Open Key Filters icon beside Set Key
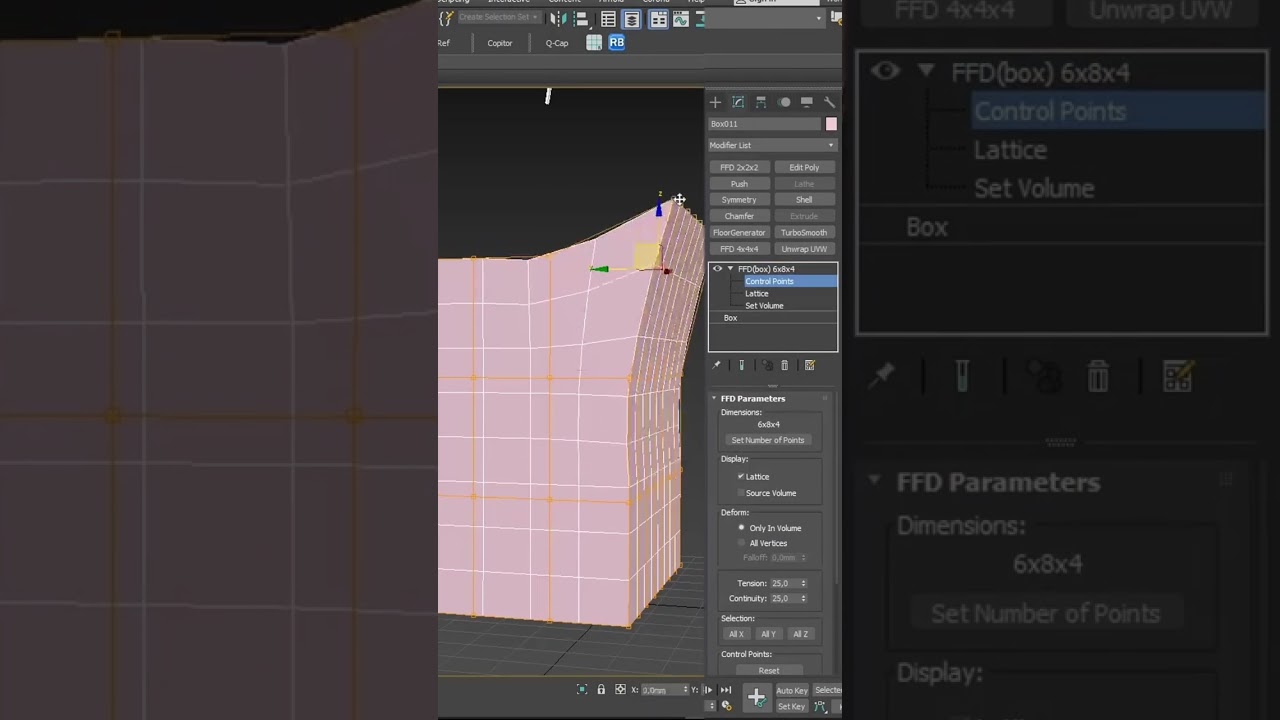 (820, 706)
